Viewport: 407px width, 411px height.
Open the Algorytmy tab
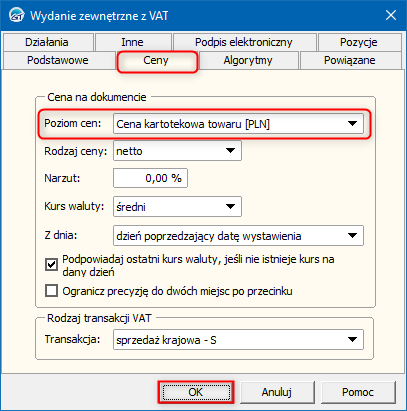pyautogui.click(x=248, y=60)
